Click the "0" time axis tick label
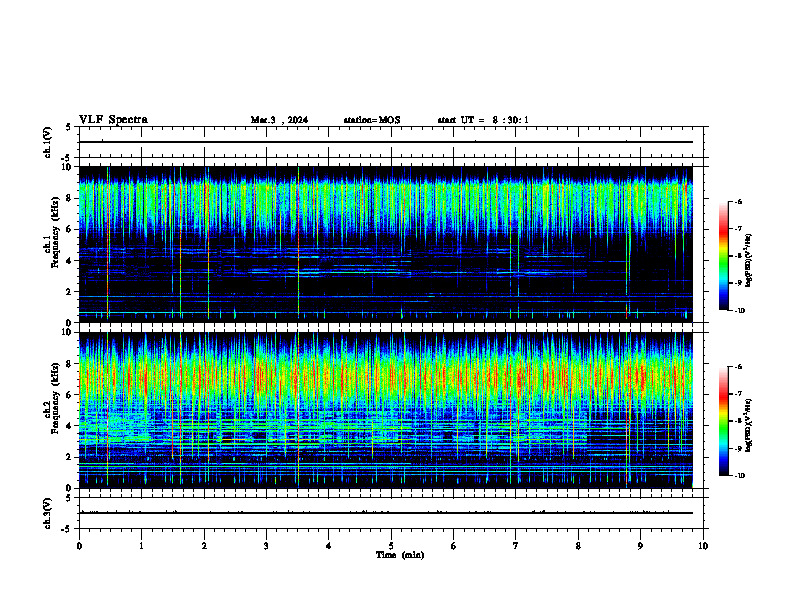Image resolution: width=792 pixels, height=612 pixels. pyautogui.click(x=79, y=546)
